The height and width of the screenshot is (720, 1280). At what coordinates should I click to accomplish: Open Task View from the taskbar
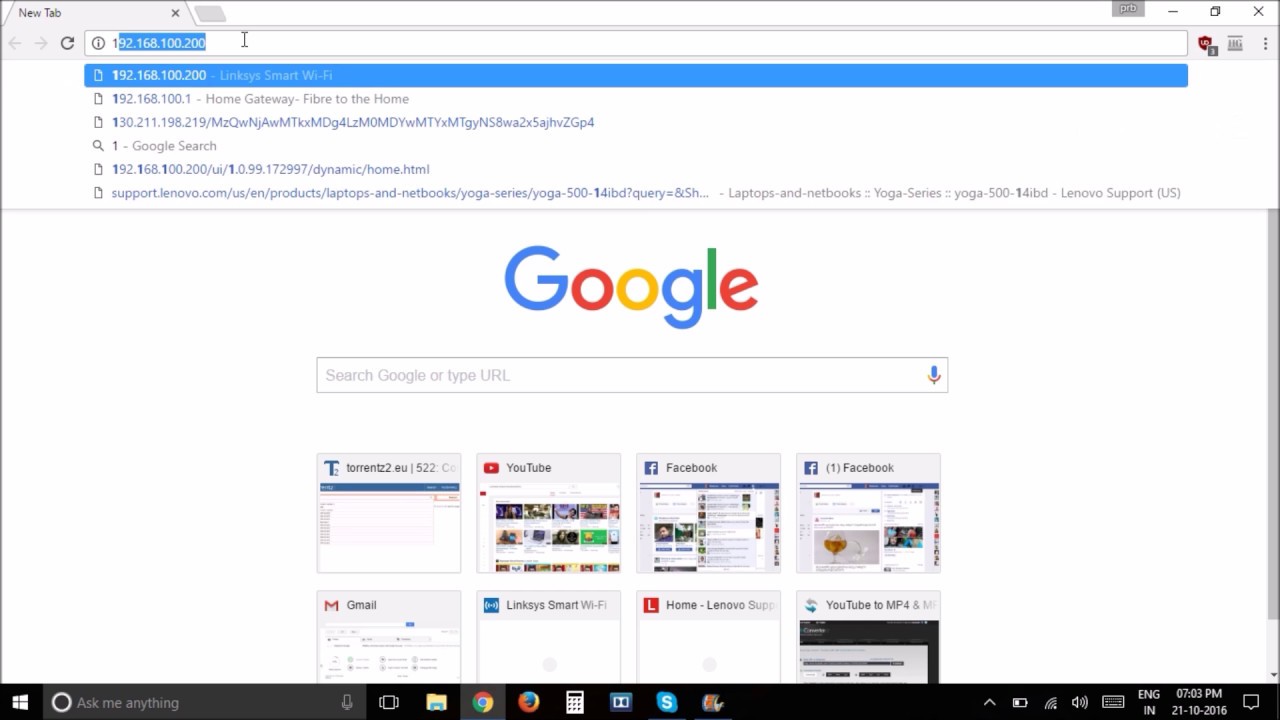(389, 702)
